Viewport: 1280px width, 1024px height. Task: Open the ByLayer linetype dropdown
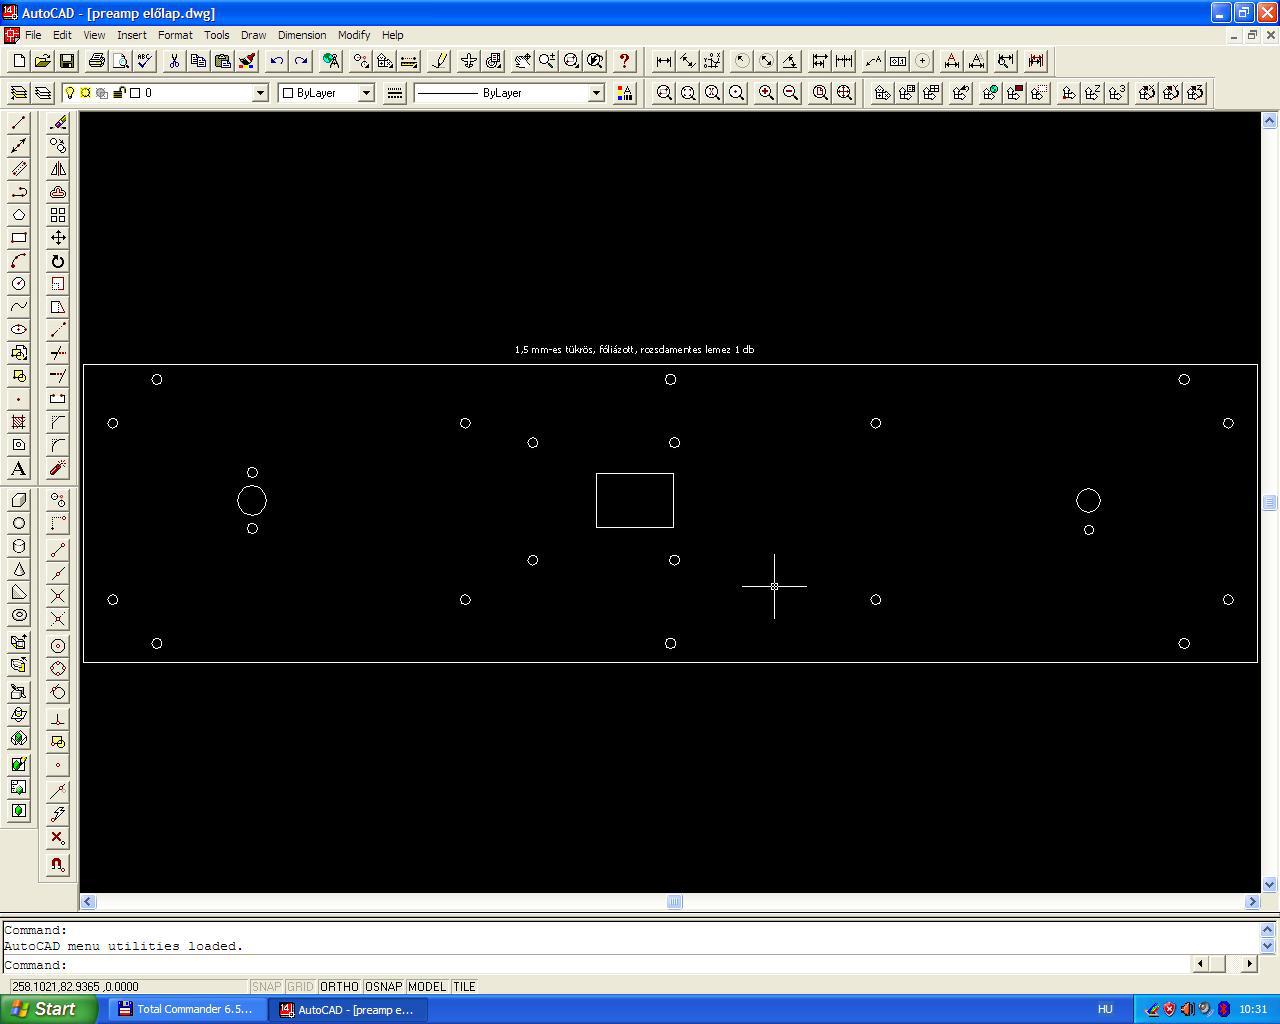click(x=596, y=93)
